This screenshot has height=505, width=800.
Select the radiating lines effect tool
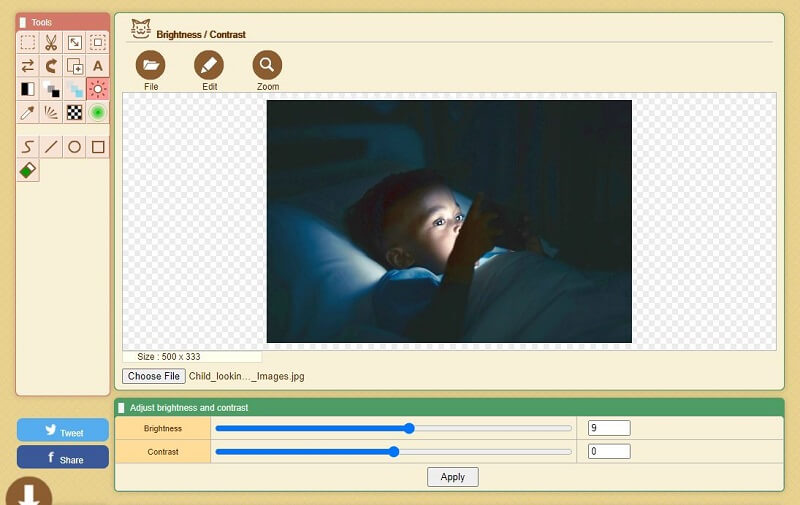[x=51, y=113]
